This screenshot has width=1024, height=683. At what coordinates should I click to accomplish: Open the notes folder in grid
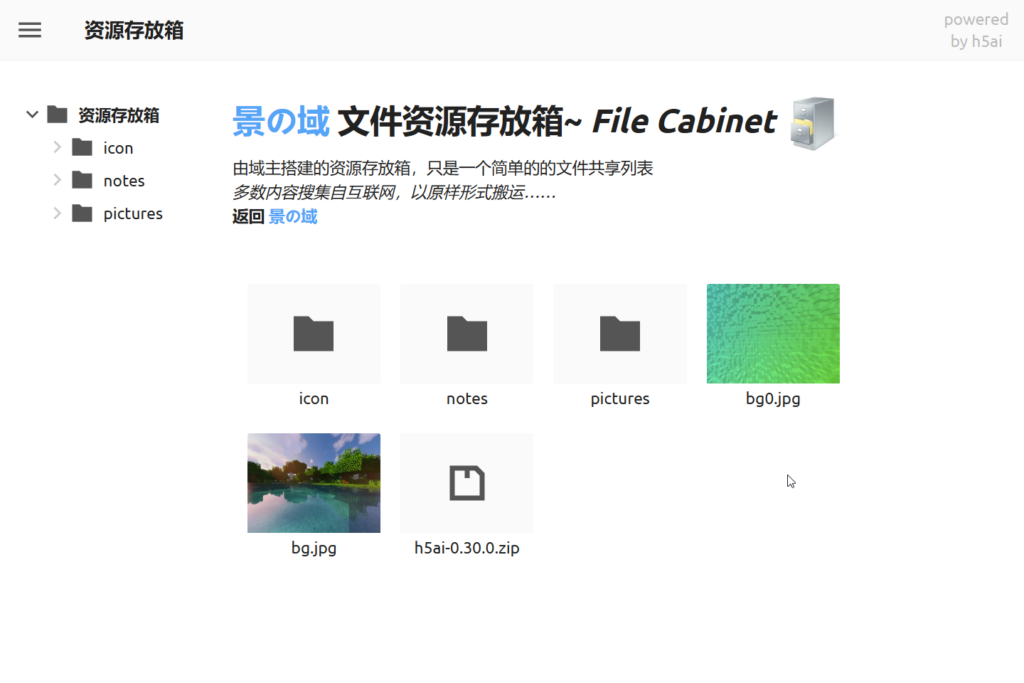point(466,334)
